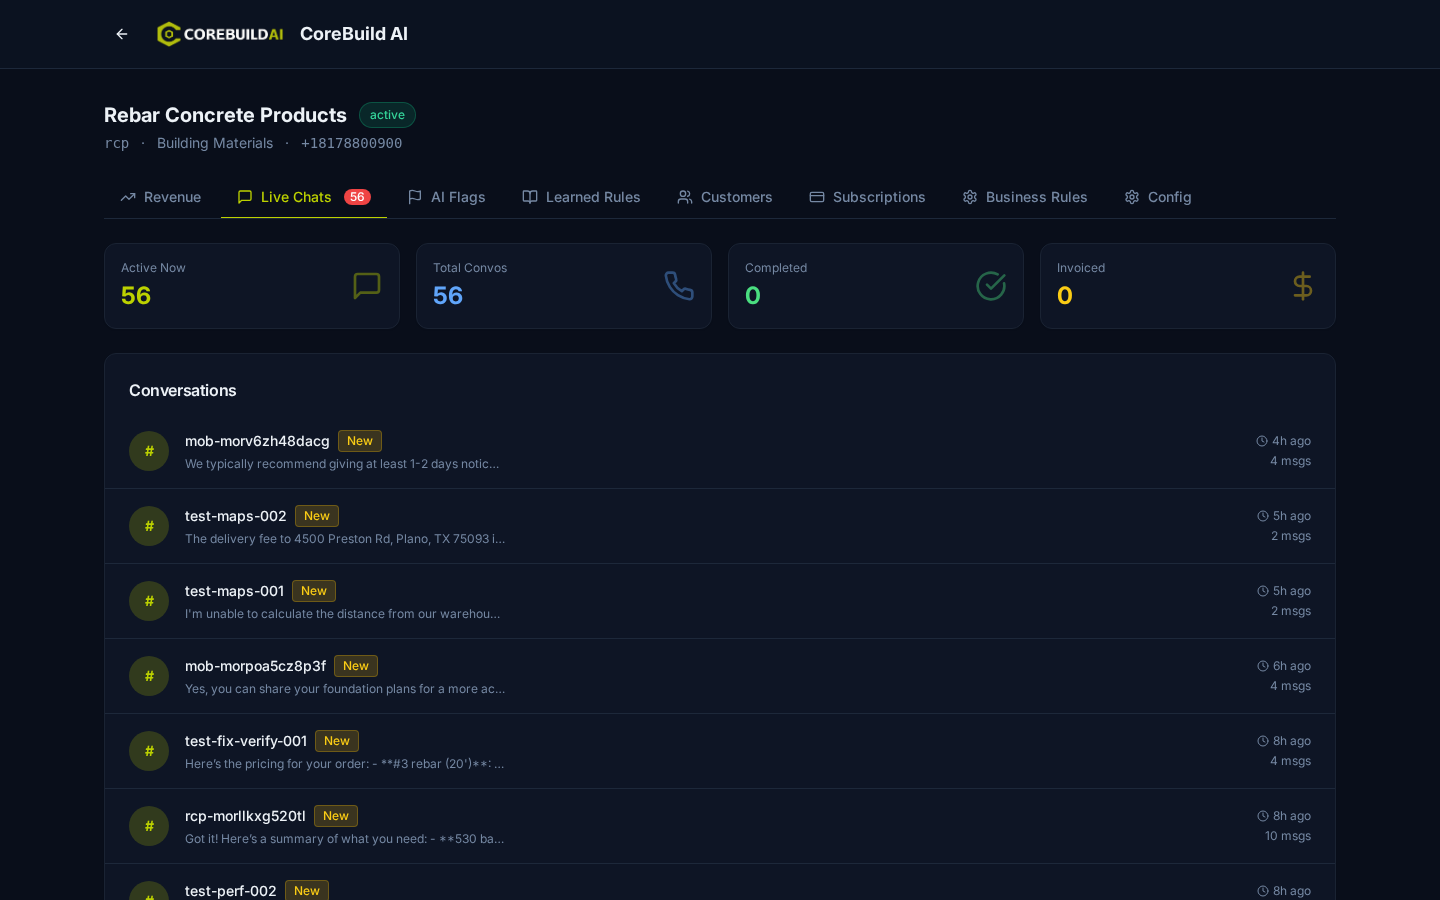Screen dimensions: 1440x900
Task: Click the Completed stat card
Action: [x=876, y=286]
